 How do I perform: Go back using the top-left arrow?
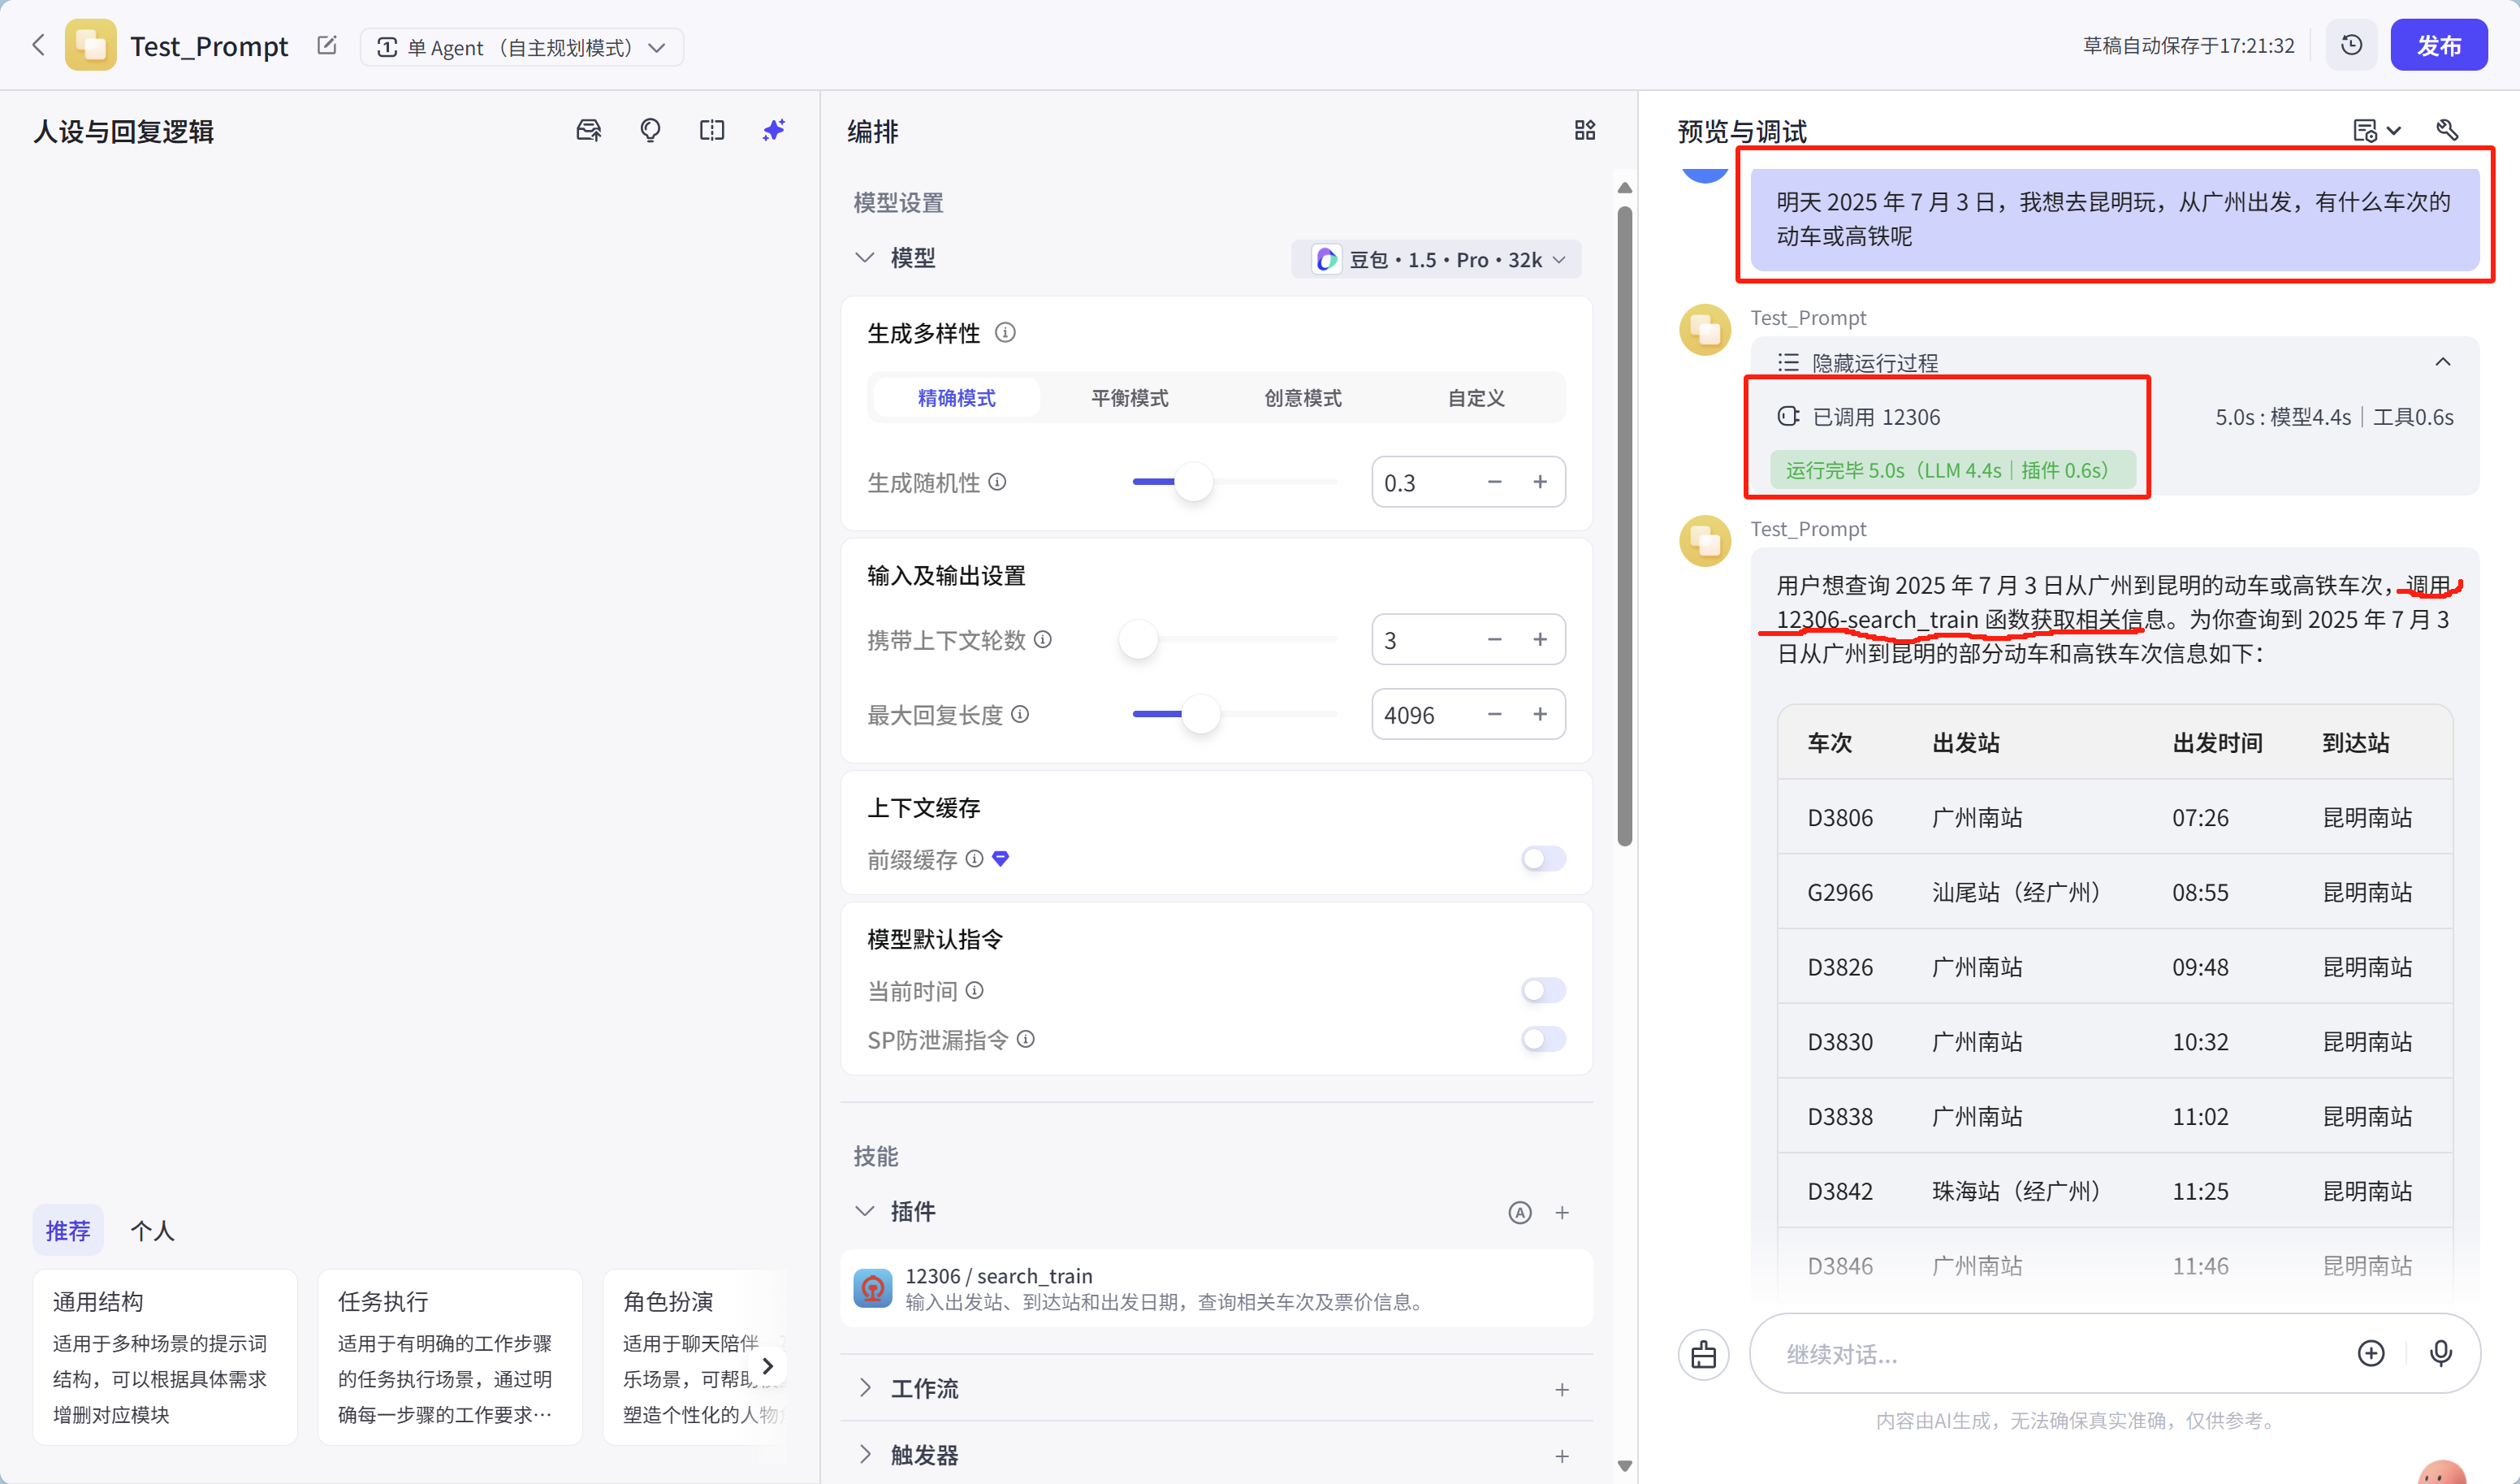click(x=38, y=45)
